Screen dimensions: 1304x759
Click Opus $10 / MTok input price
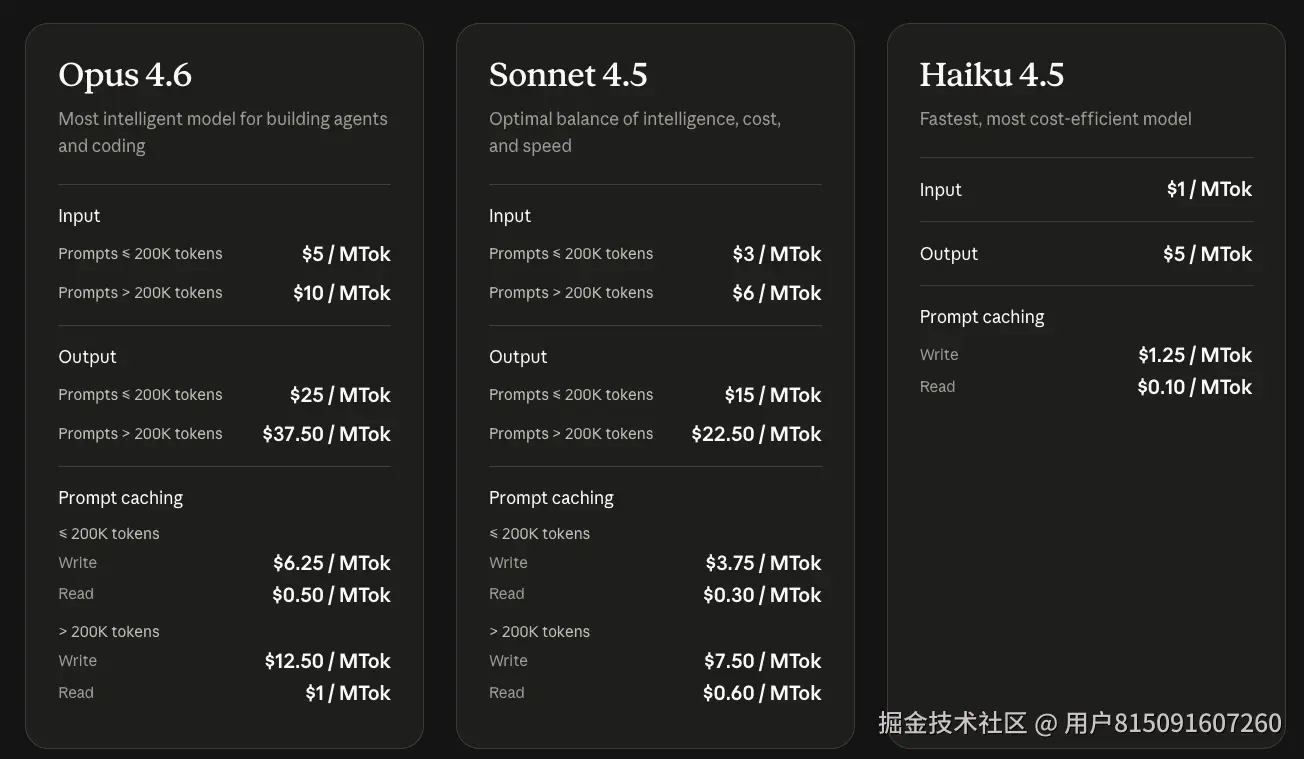click(342, 293)
